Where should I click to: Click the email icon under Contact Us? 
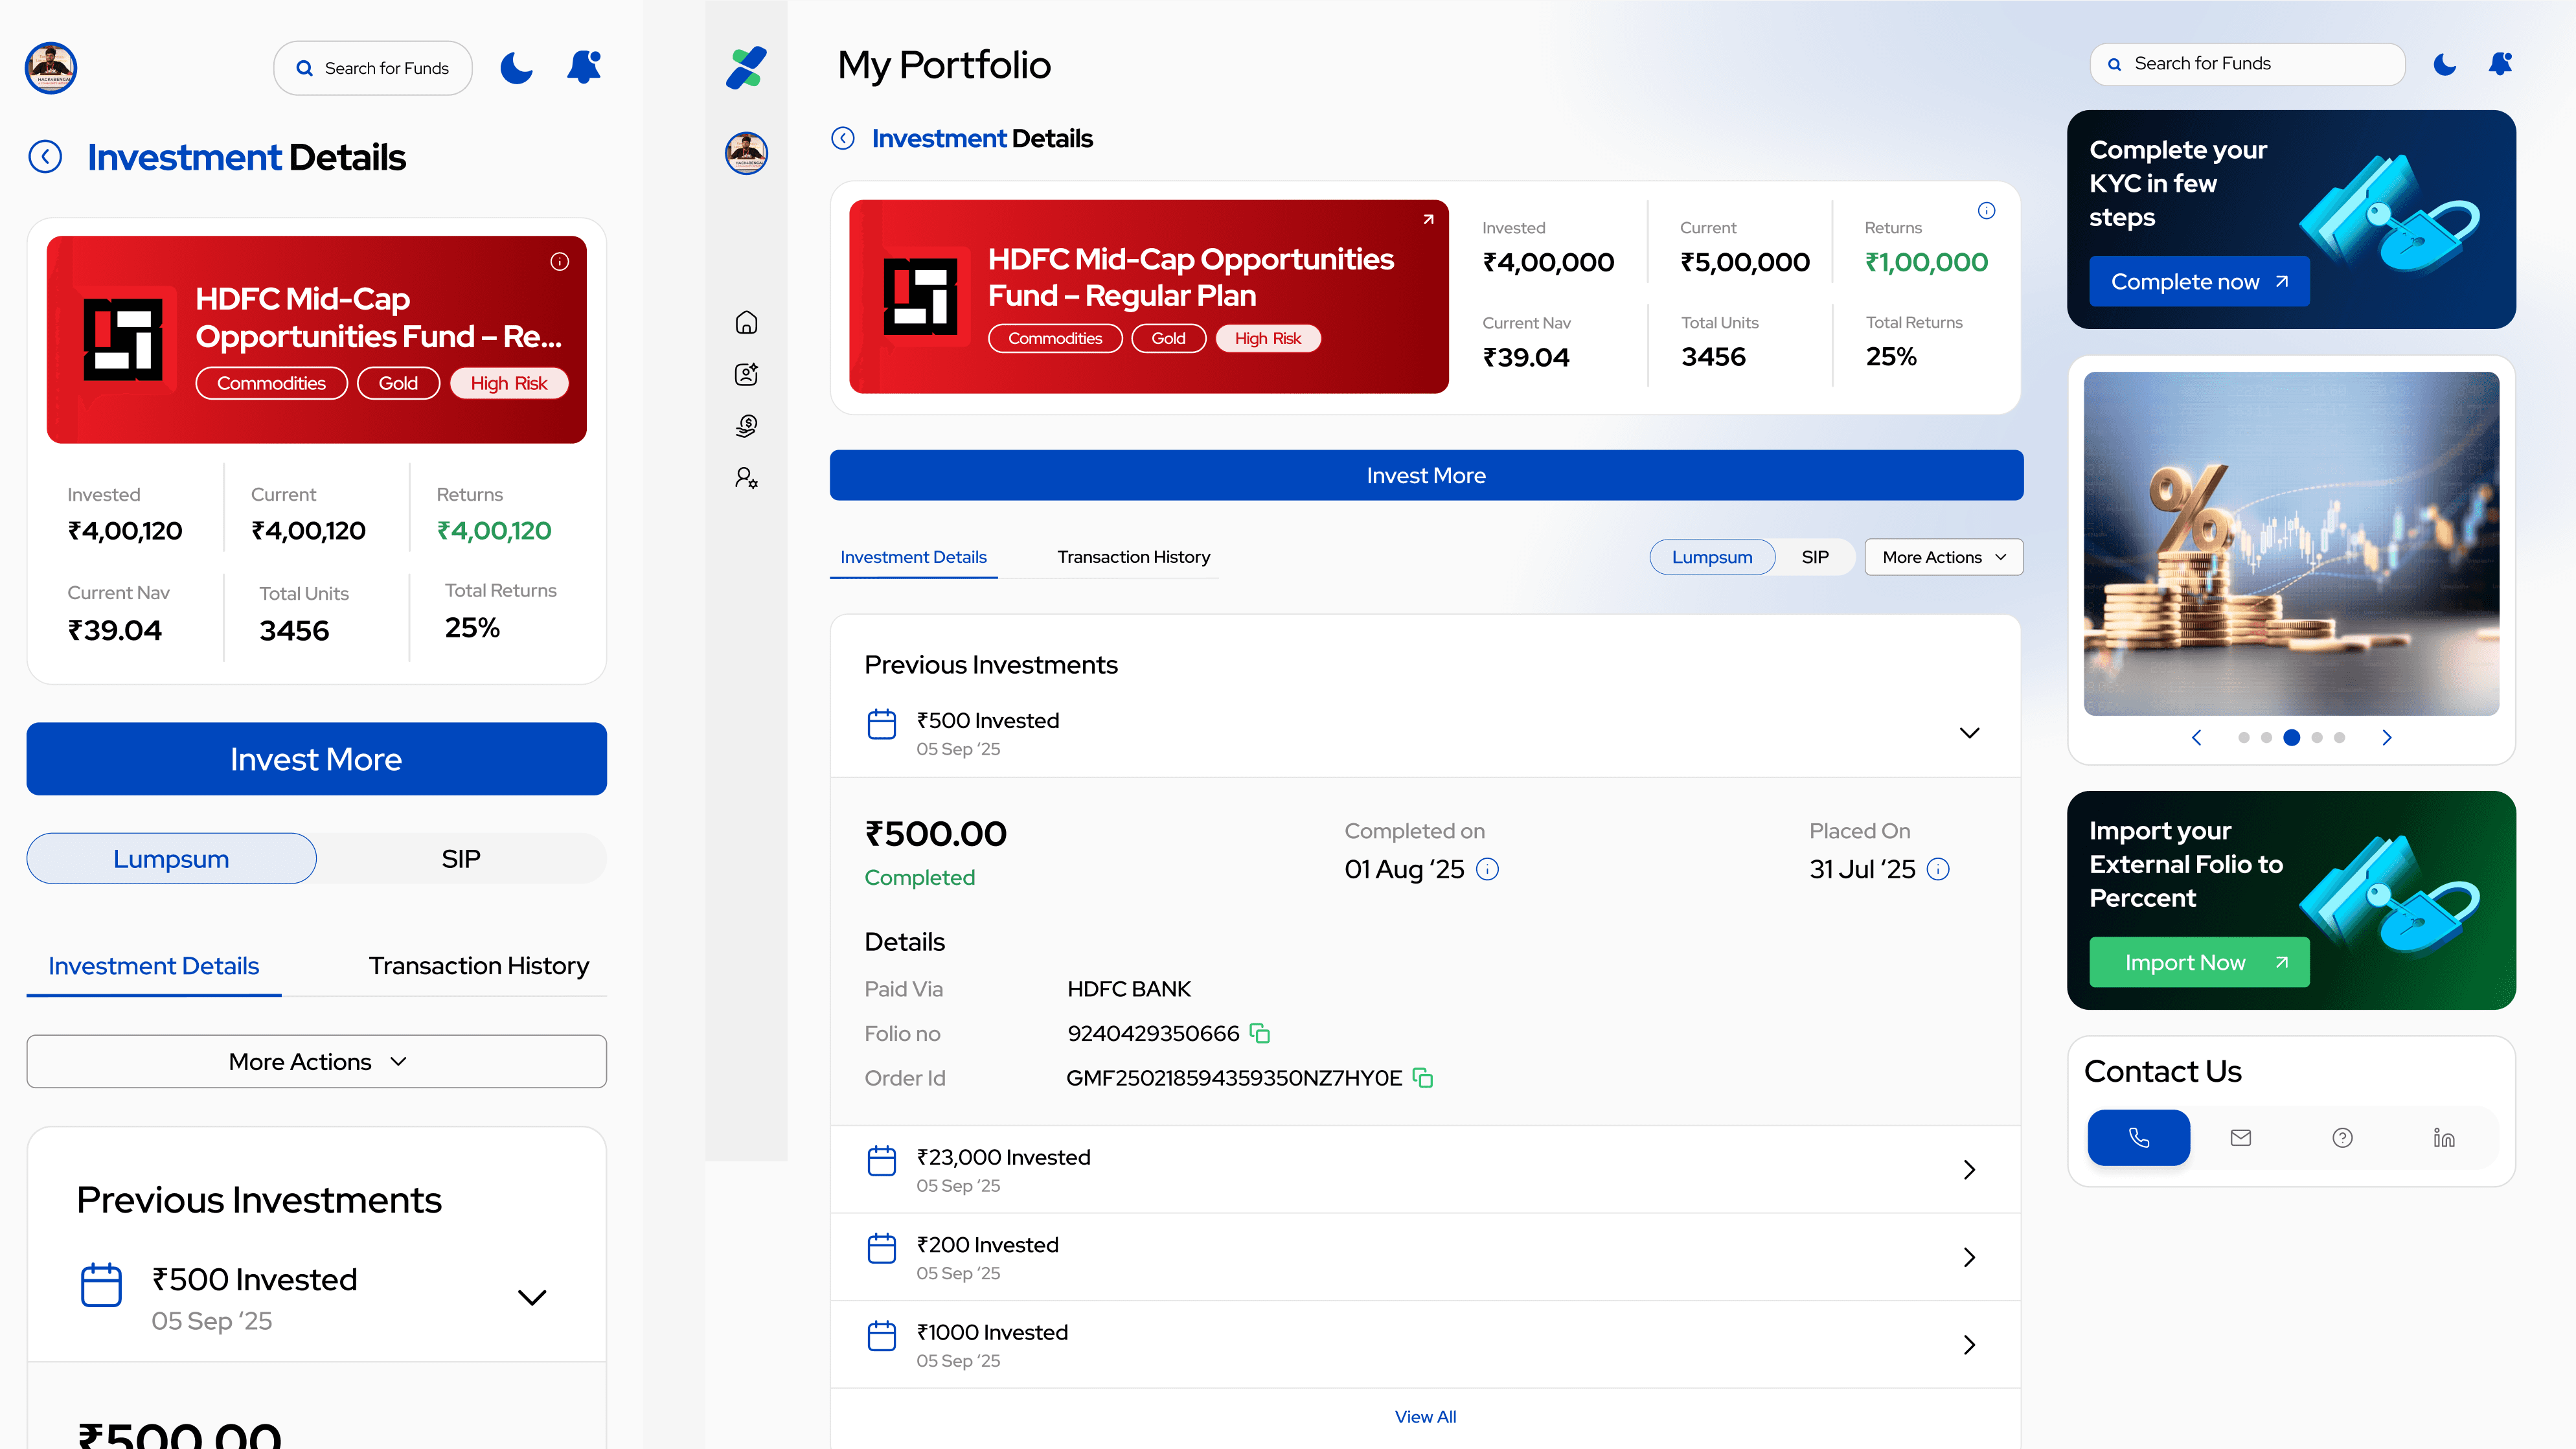point(2240,1137)
